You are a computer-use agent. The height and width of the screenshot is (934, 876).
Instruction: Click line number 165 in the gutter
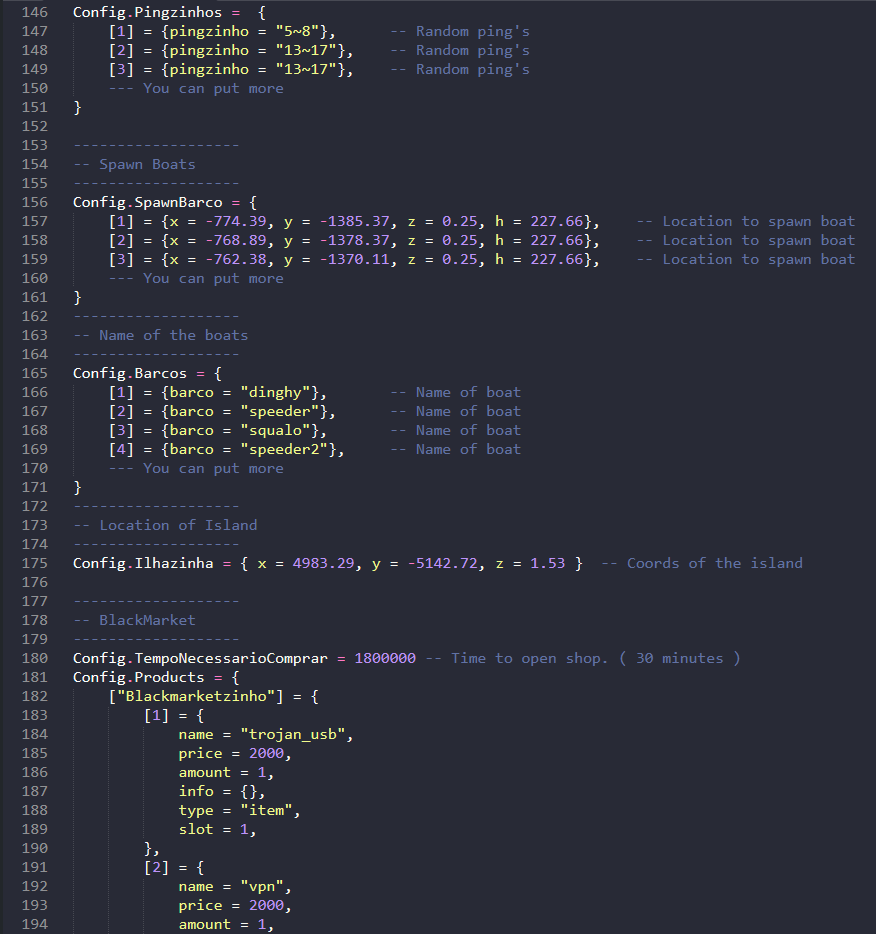35,373
